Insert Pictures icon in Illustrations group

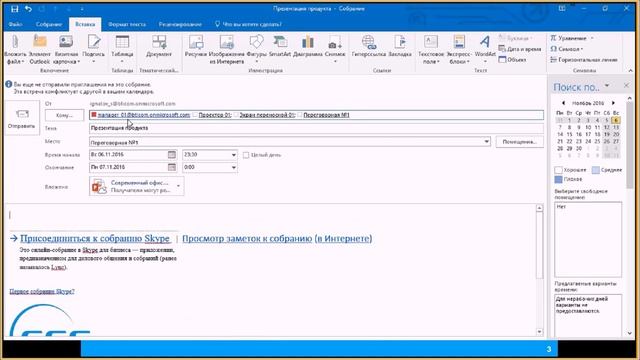point(196,42)
